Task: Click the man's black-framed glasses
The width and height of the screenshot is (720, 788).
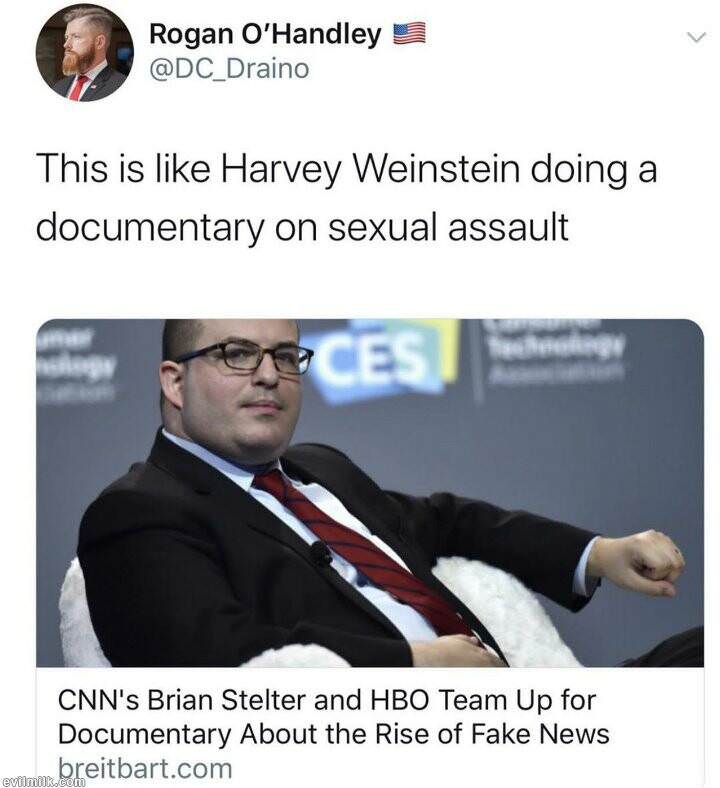Action: 244,357
